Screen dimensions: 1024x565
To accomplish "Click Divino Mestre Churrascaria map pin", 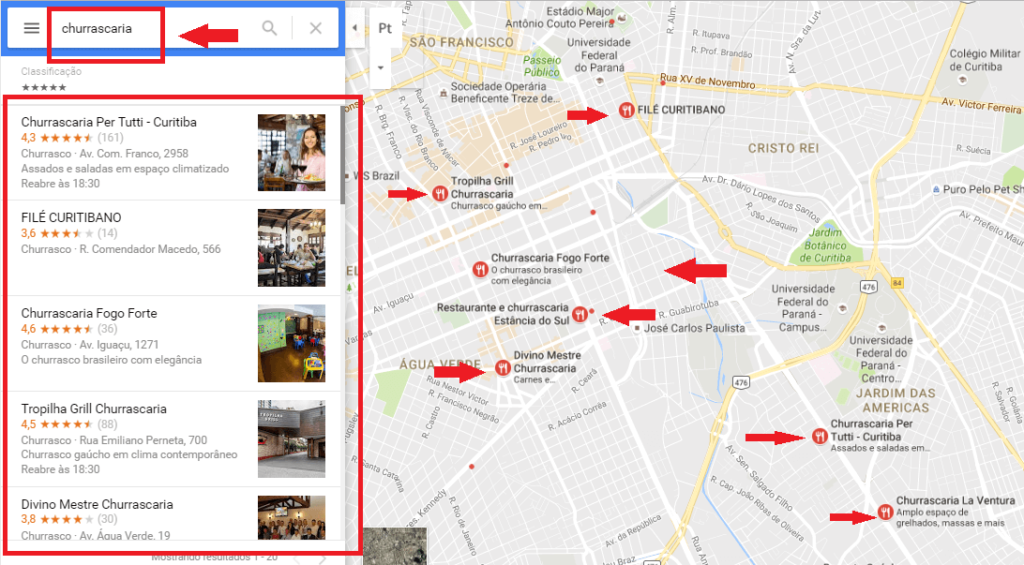I will (x=502, y=368).
